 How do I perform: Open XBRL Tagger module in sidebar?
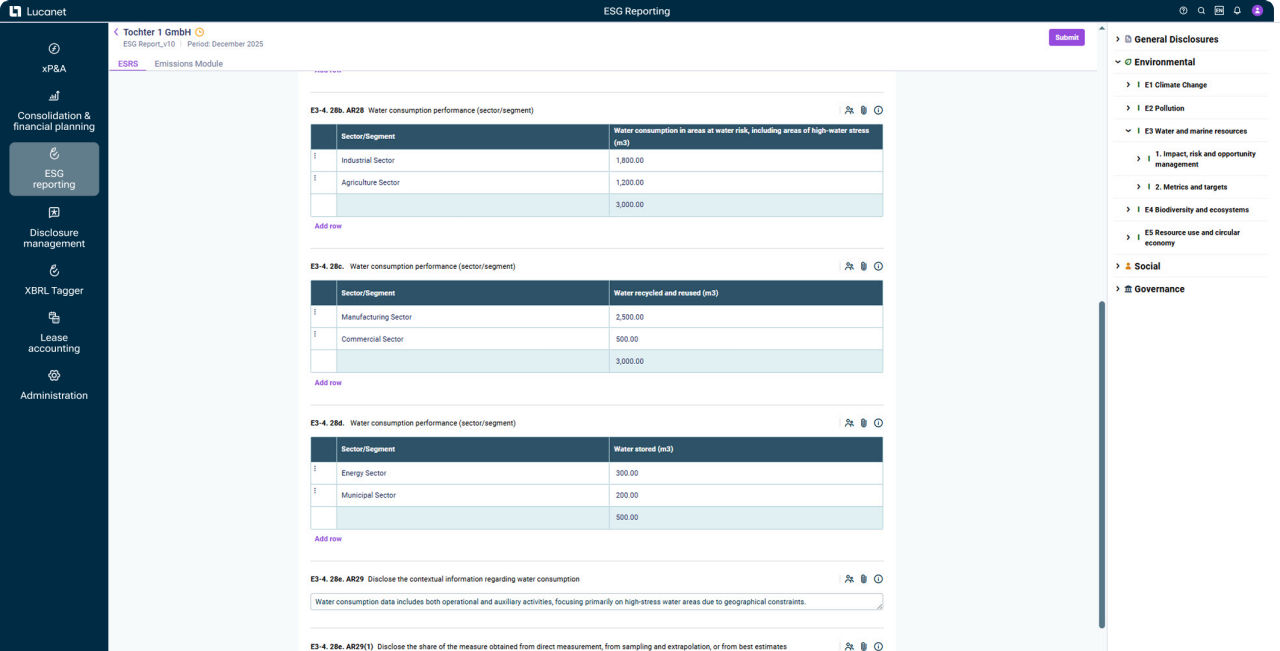point(54,279)
